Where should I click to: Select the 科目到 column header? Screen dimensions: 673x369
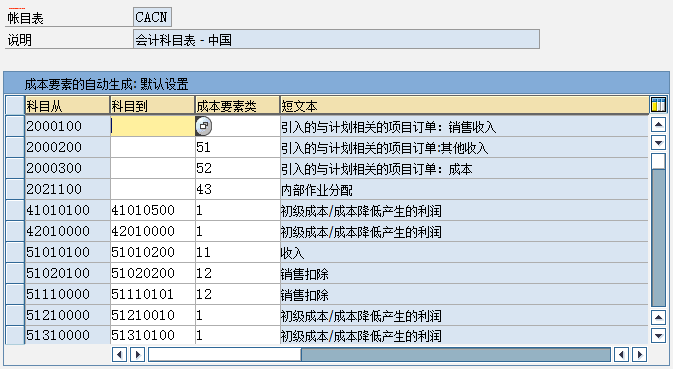click(153, 106)
